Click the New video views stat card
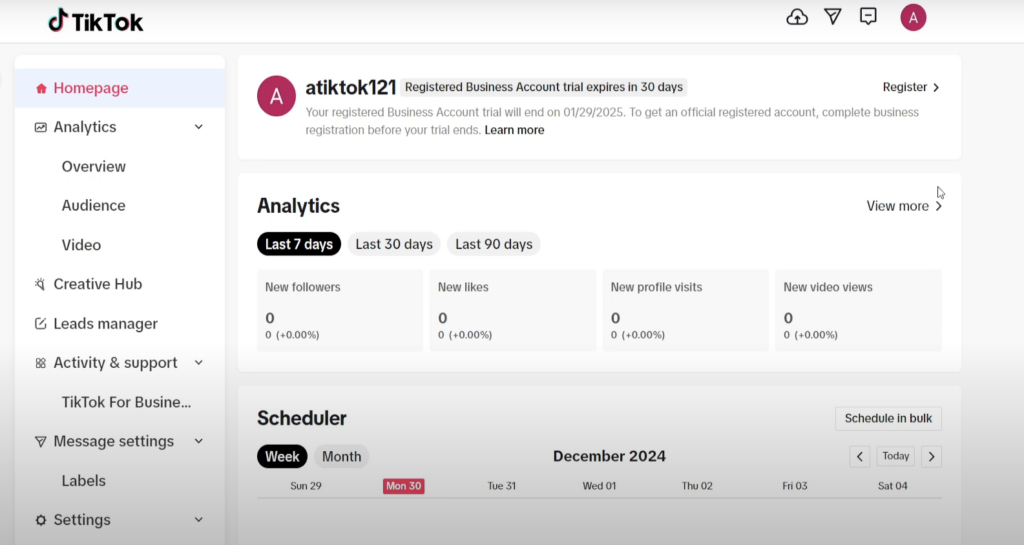 click(858, 311)
